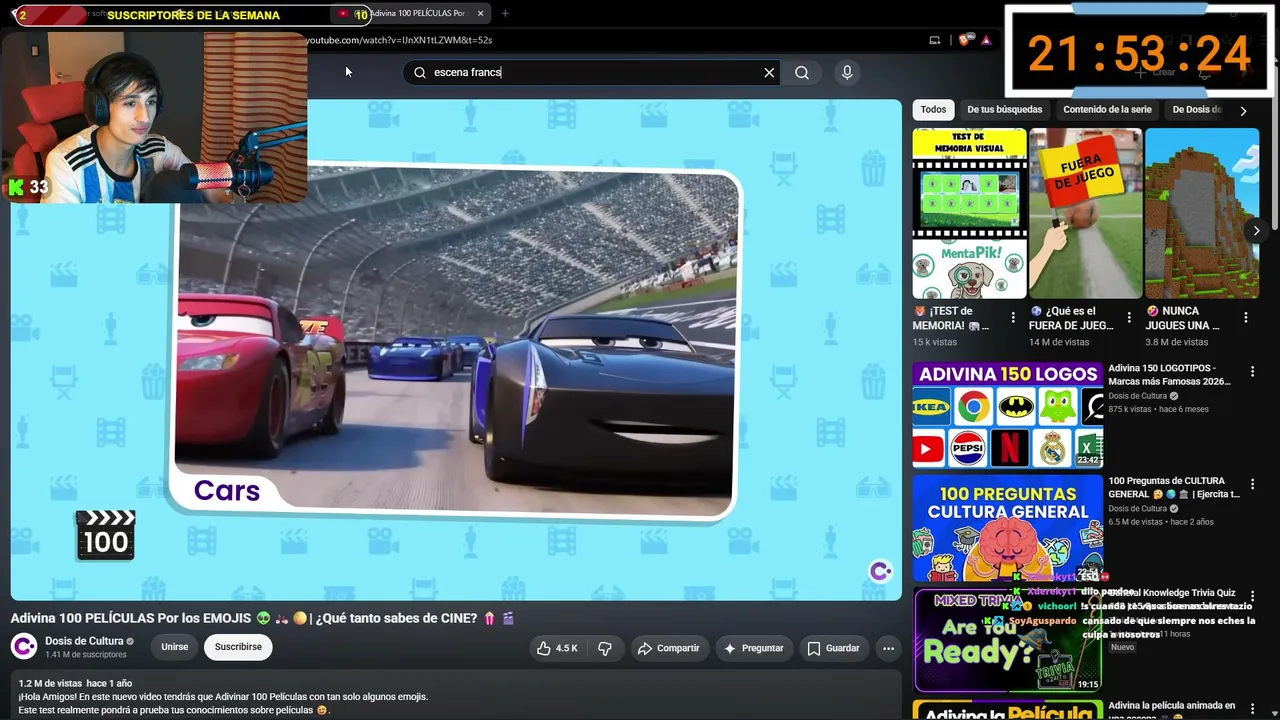Click the browser address bar URL
Screen dimensions: 1280x720
400,40
